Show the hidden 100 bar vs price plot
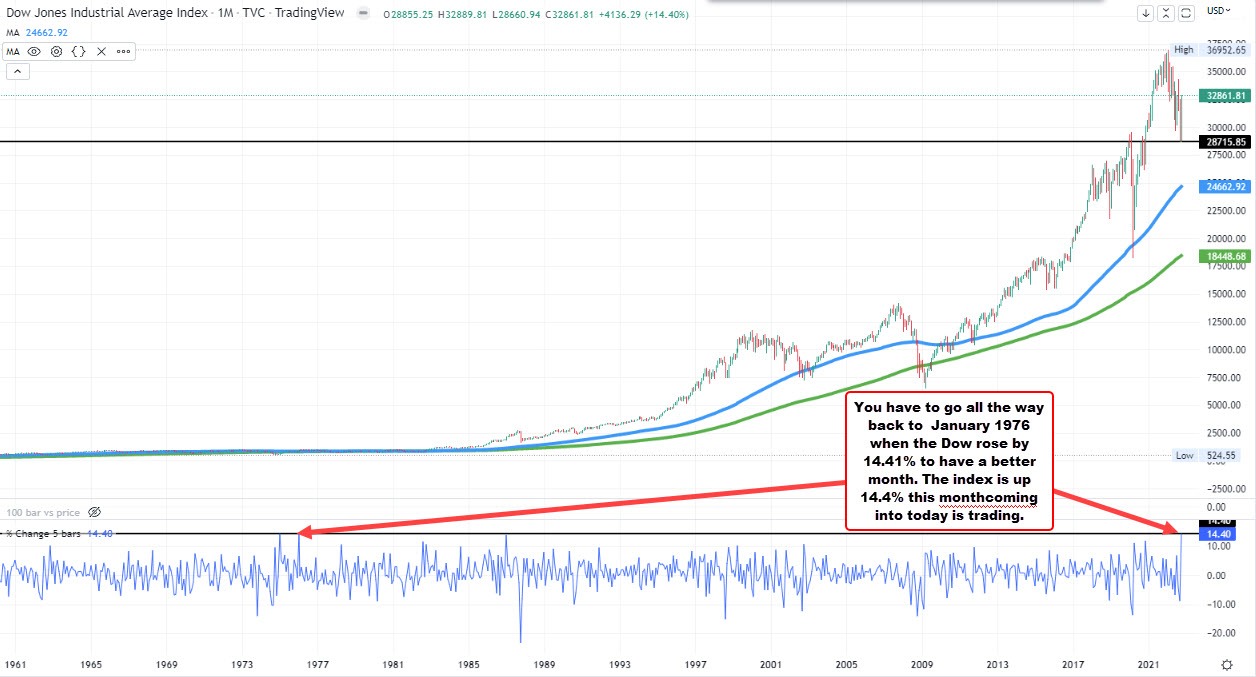The image size is (1256, 677). (93, 512)
